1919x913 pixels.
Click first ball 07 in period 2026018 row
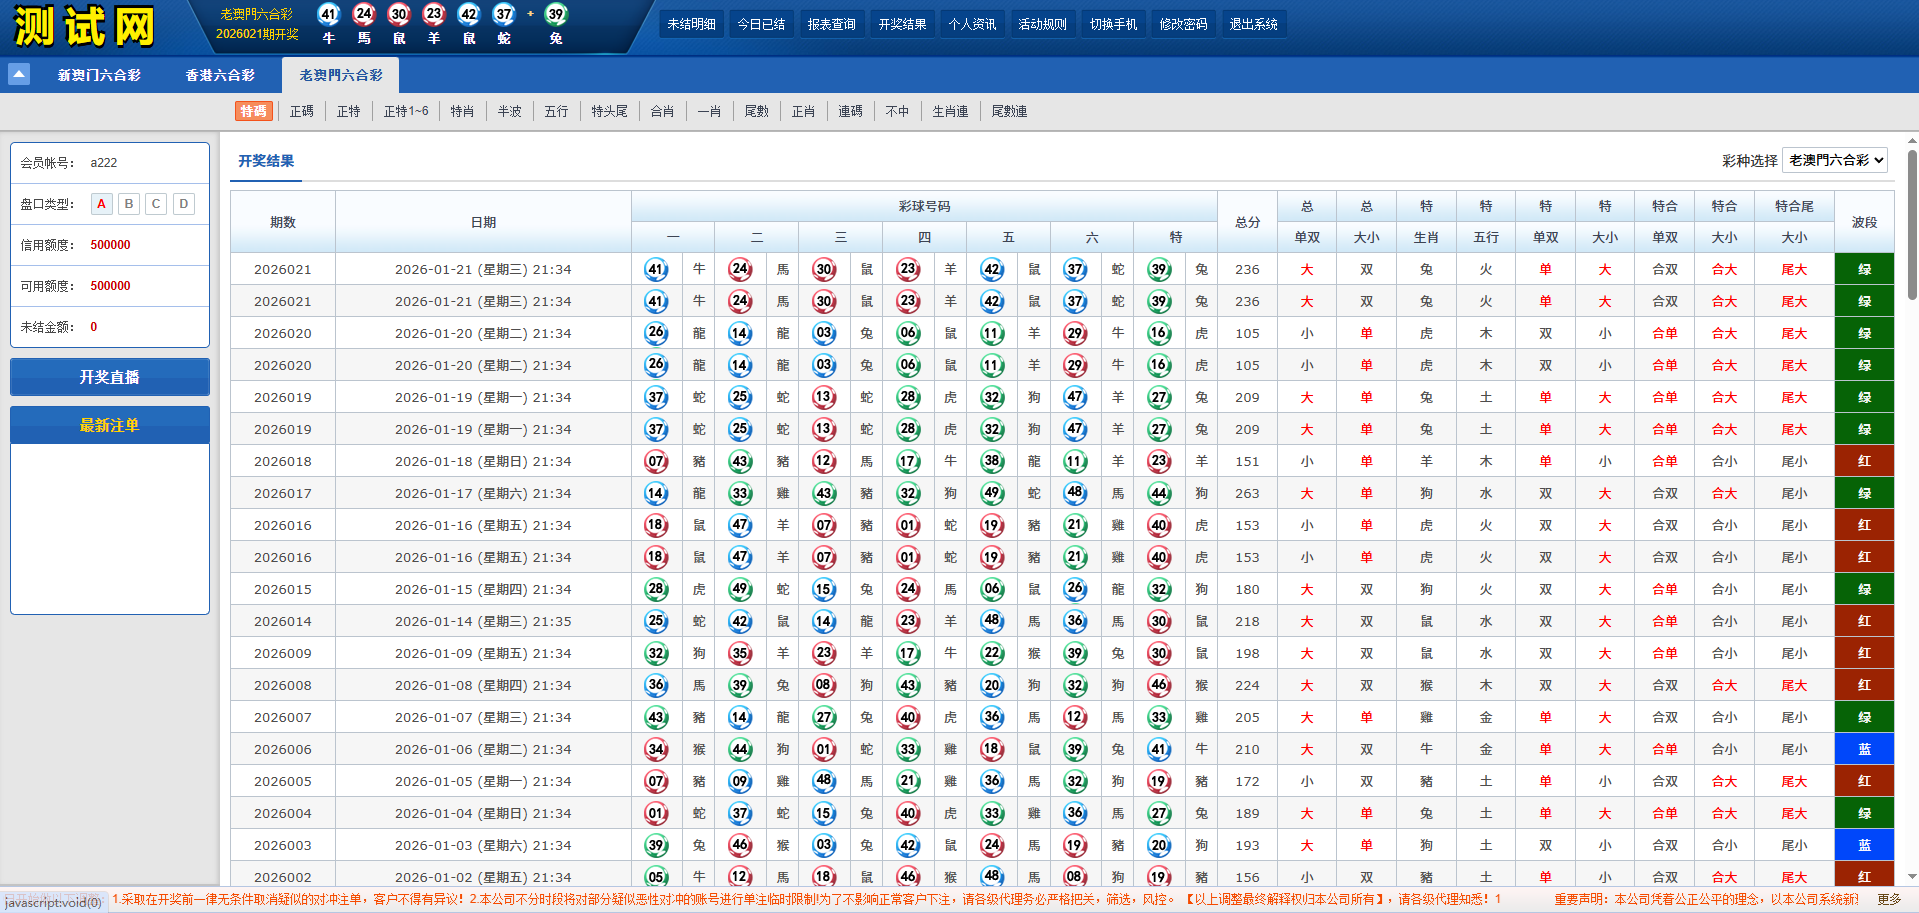[656, 461]
